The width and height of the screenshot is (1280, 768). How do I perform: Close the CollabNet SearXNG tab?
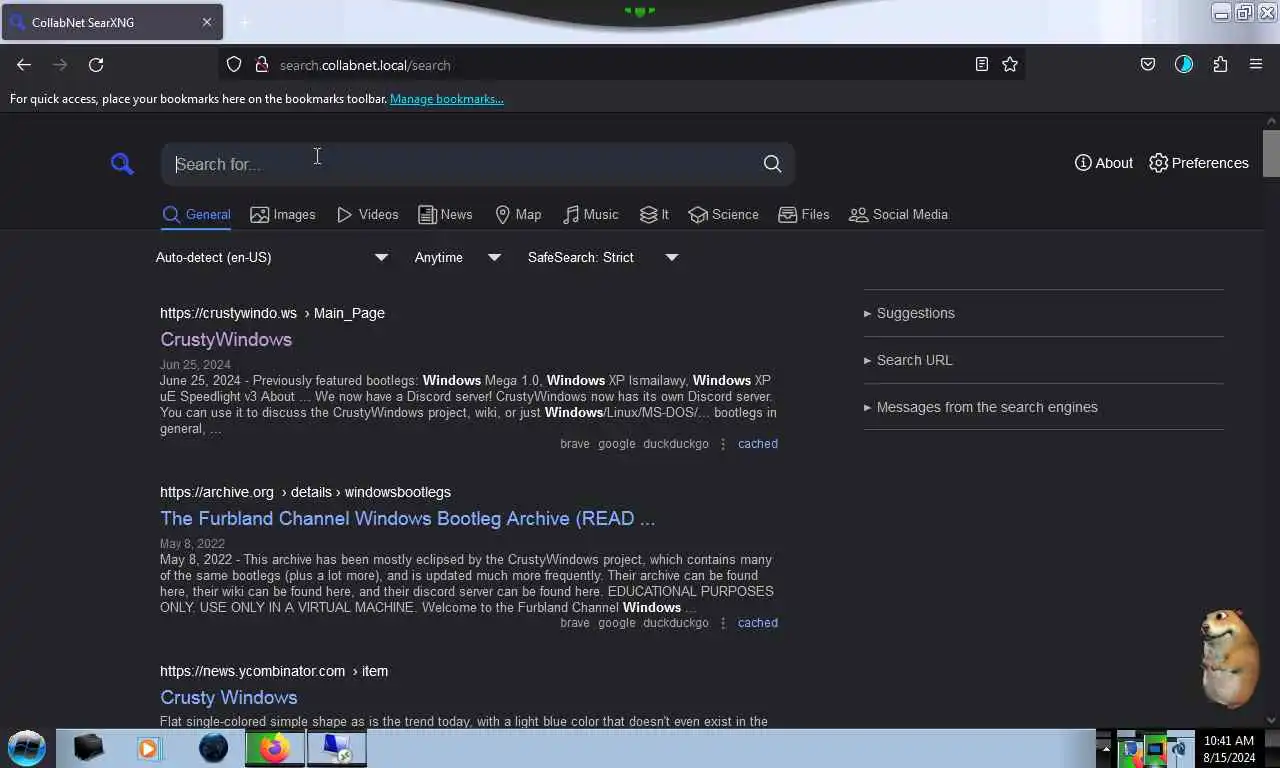(207, 22)
